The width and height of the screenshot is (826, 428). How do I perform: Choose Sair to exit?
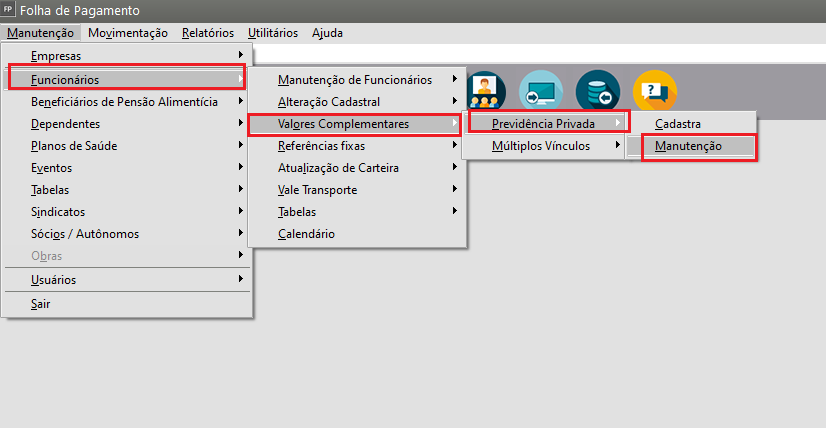(x=127, y=304)
